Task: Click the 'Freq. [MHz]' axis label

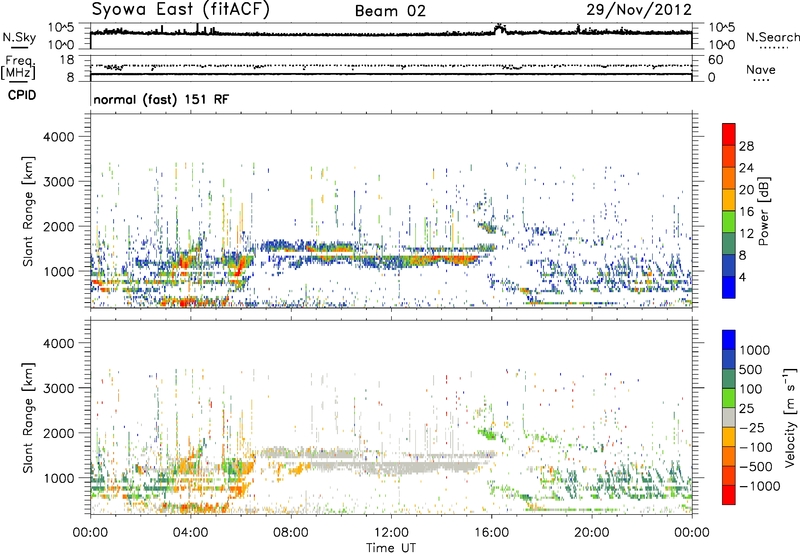Action: coord(18,68)
